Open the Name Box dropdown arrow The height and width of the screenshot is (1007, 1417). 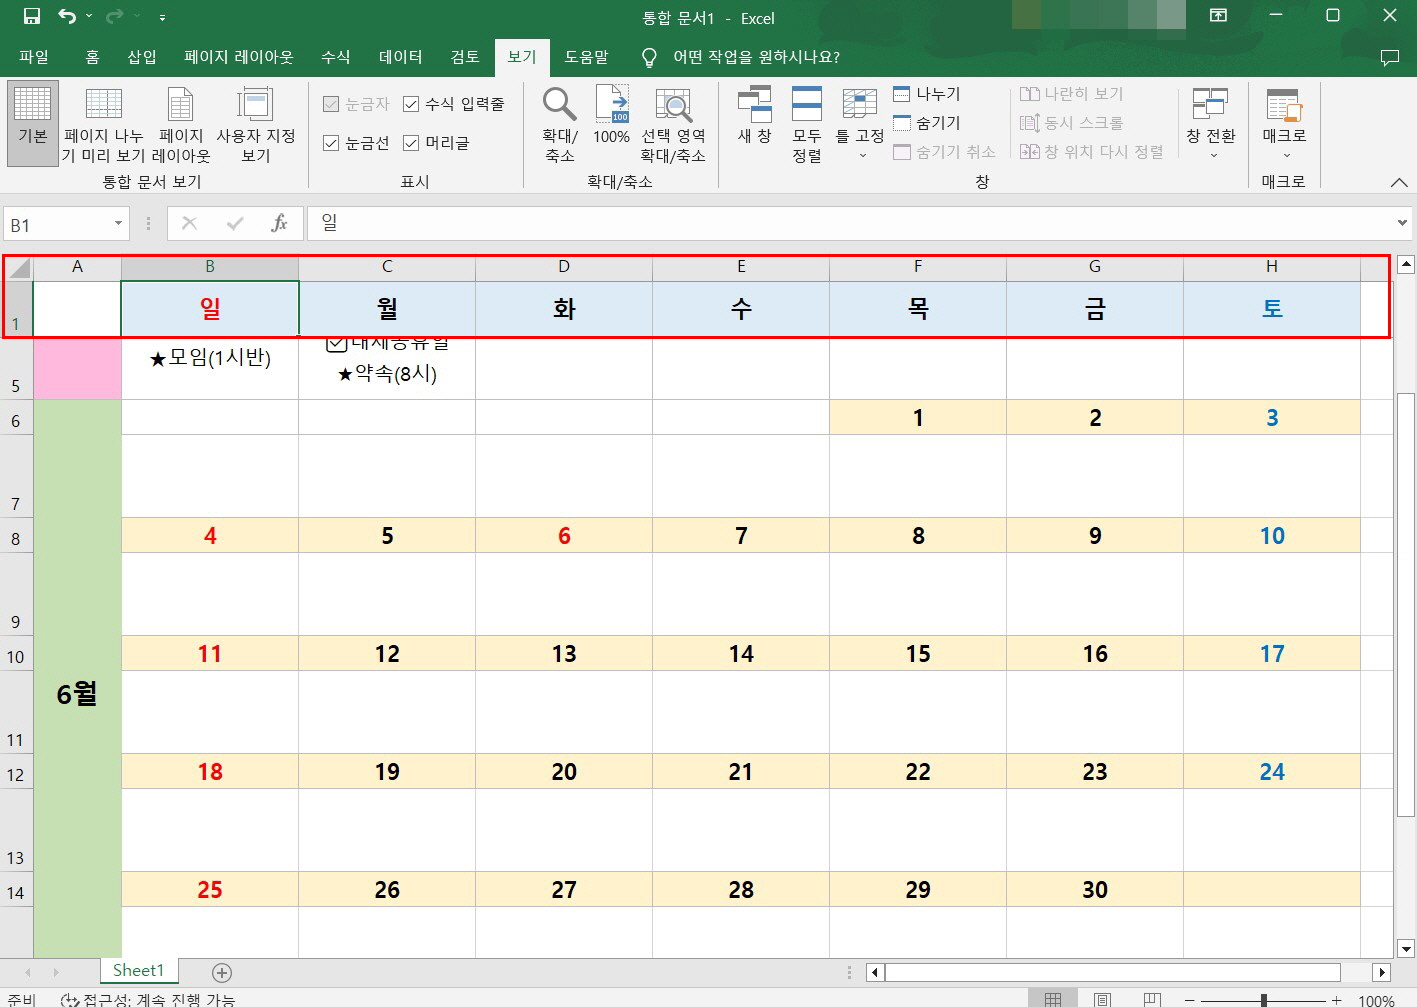[119, 224]
